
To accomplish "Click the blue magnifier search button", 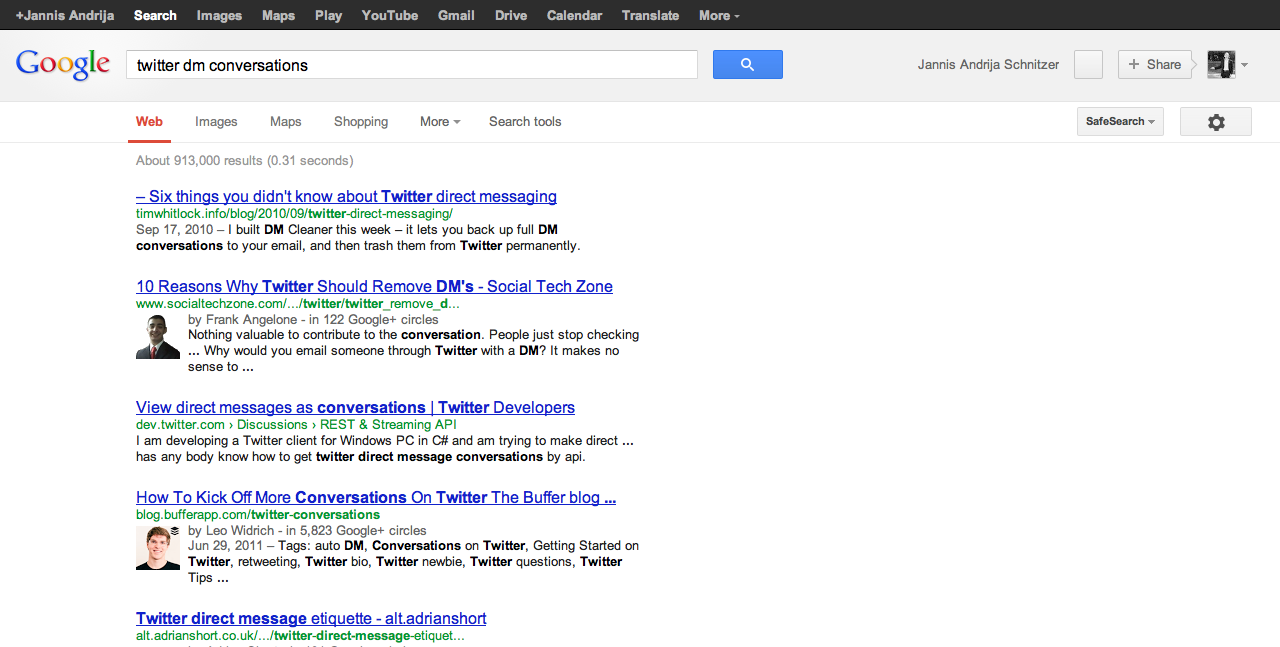I will [747, 65].
